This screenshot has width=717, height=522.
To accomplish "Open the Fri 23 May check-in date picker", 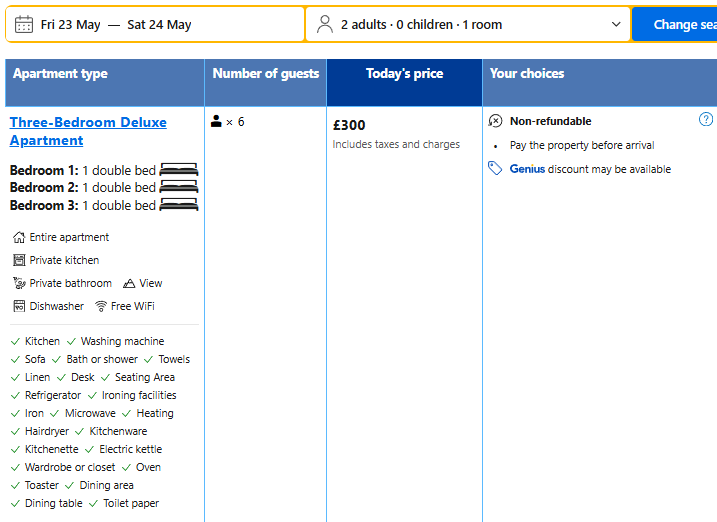I will click(71, 25).
